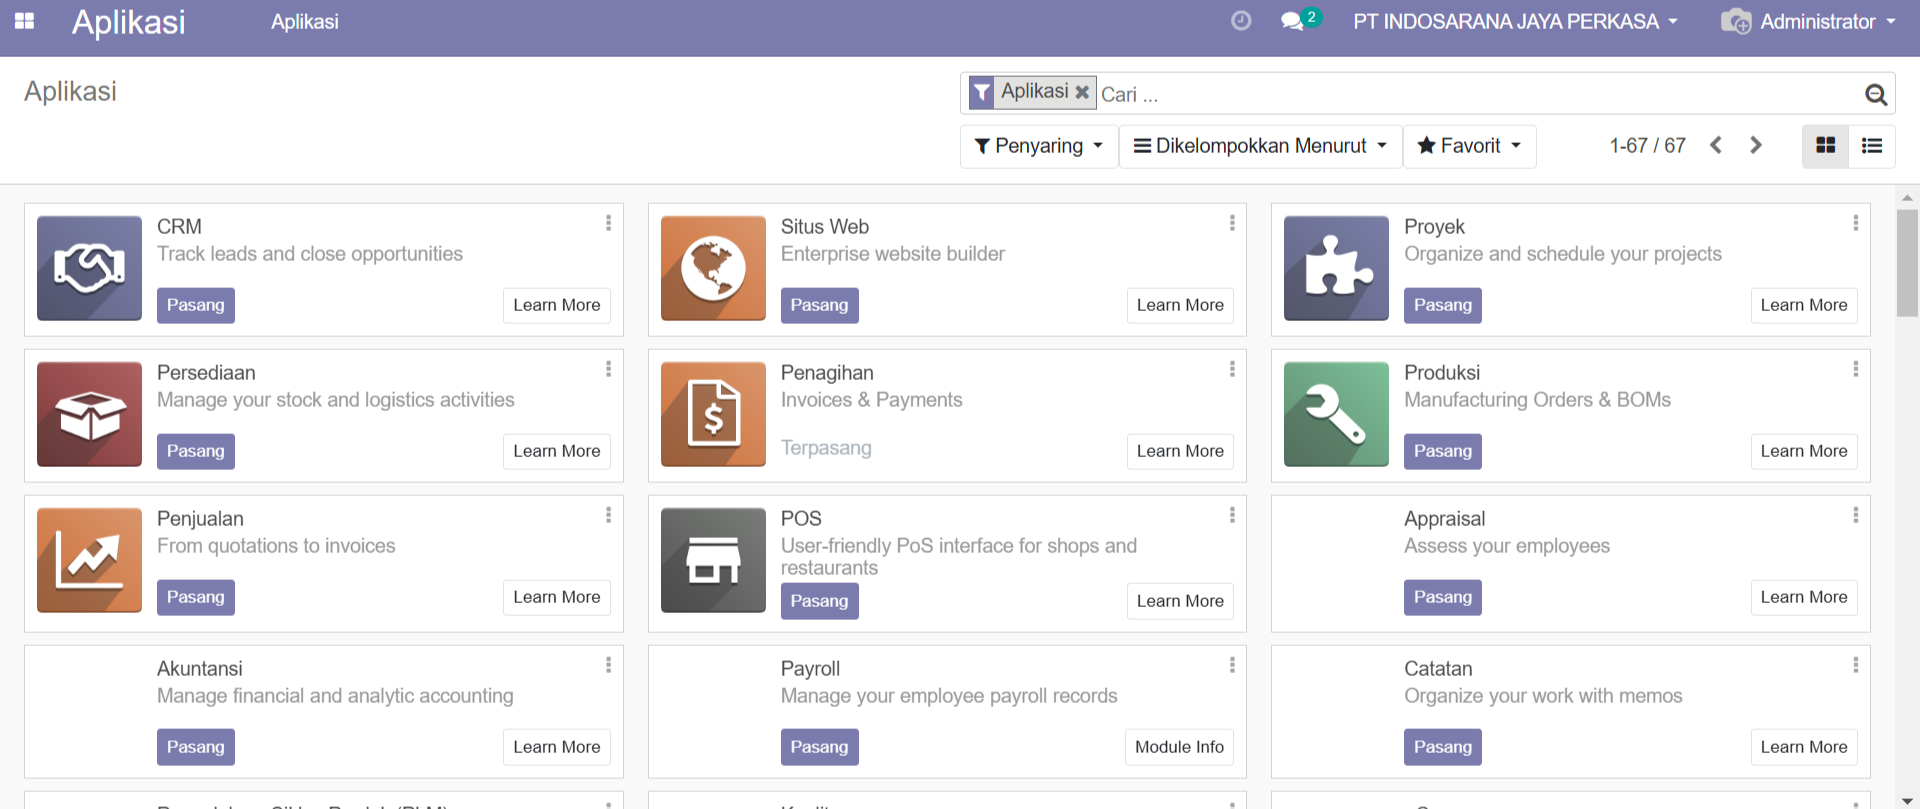Open the activities clock icon
This screenshot has height=809, width=1920.
pos(1241,21)
